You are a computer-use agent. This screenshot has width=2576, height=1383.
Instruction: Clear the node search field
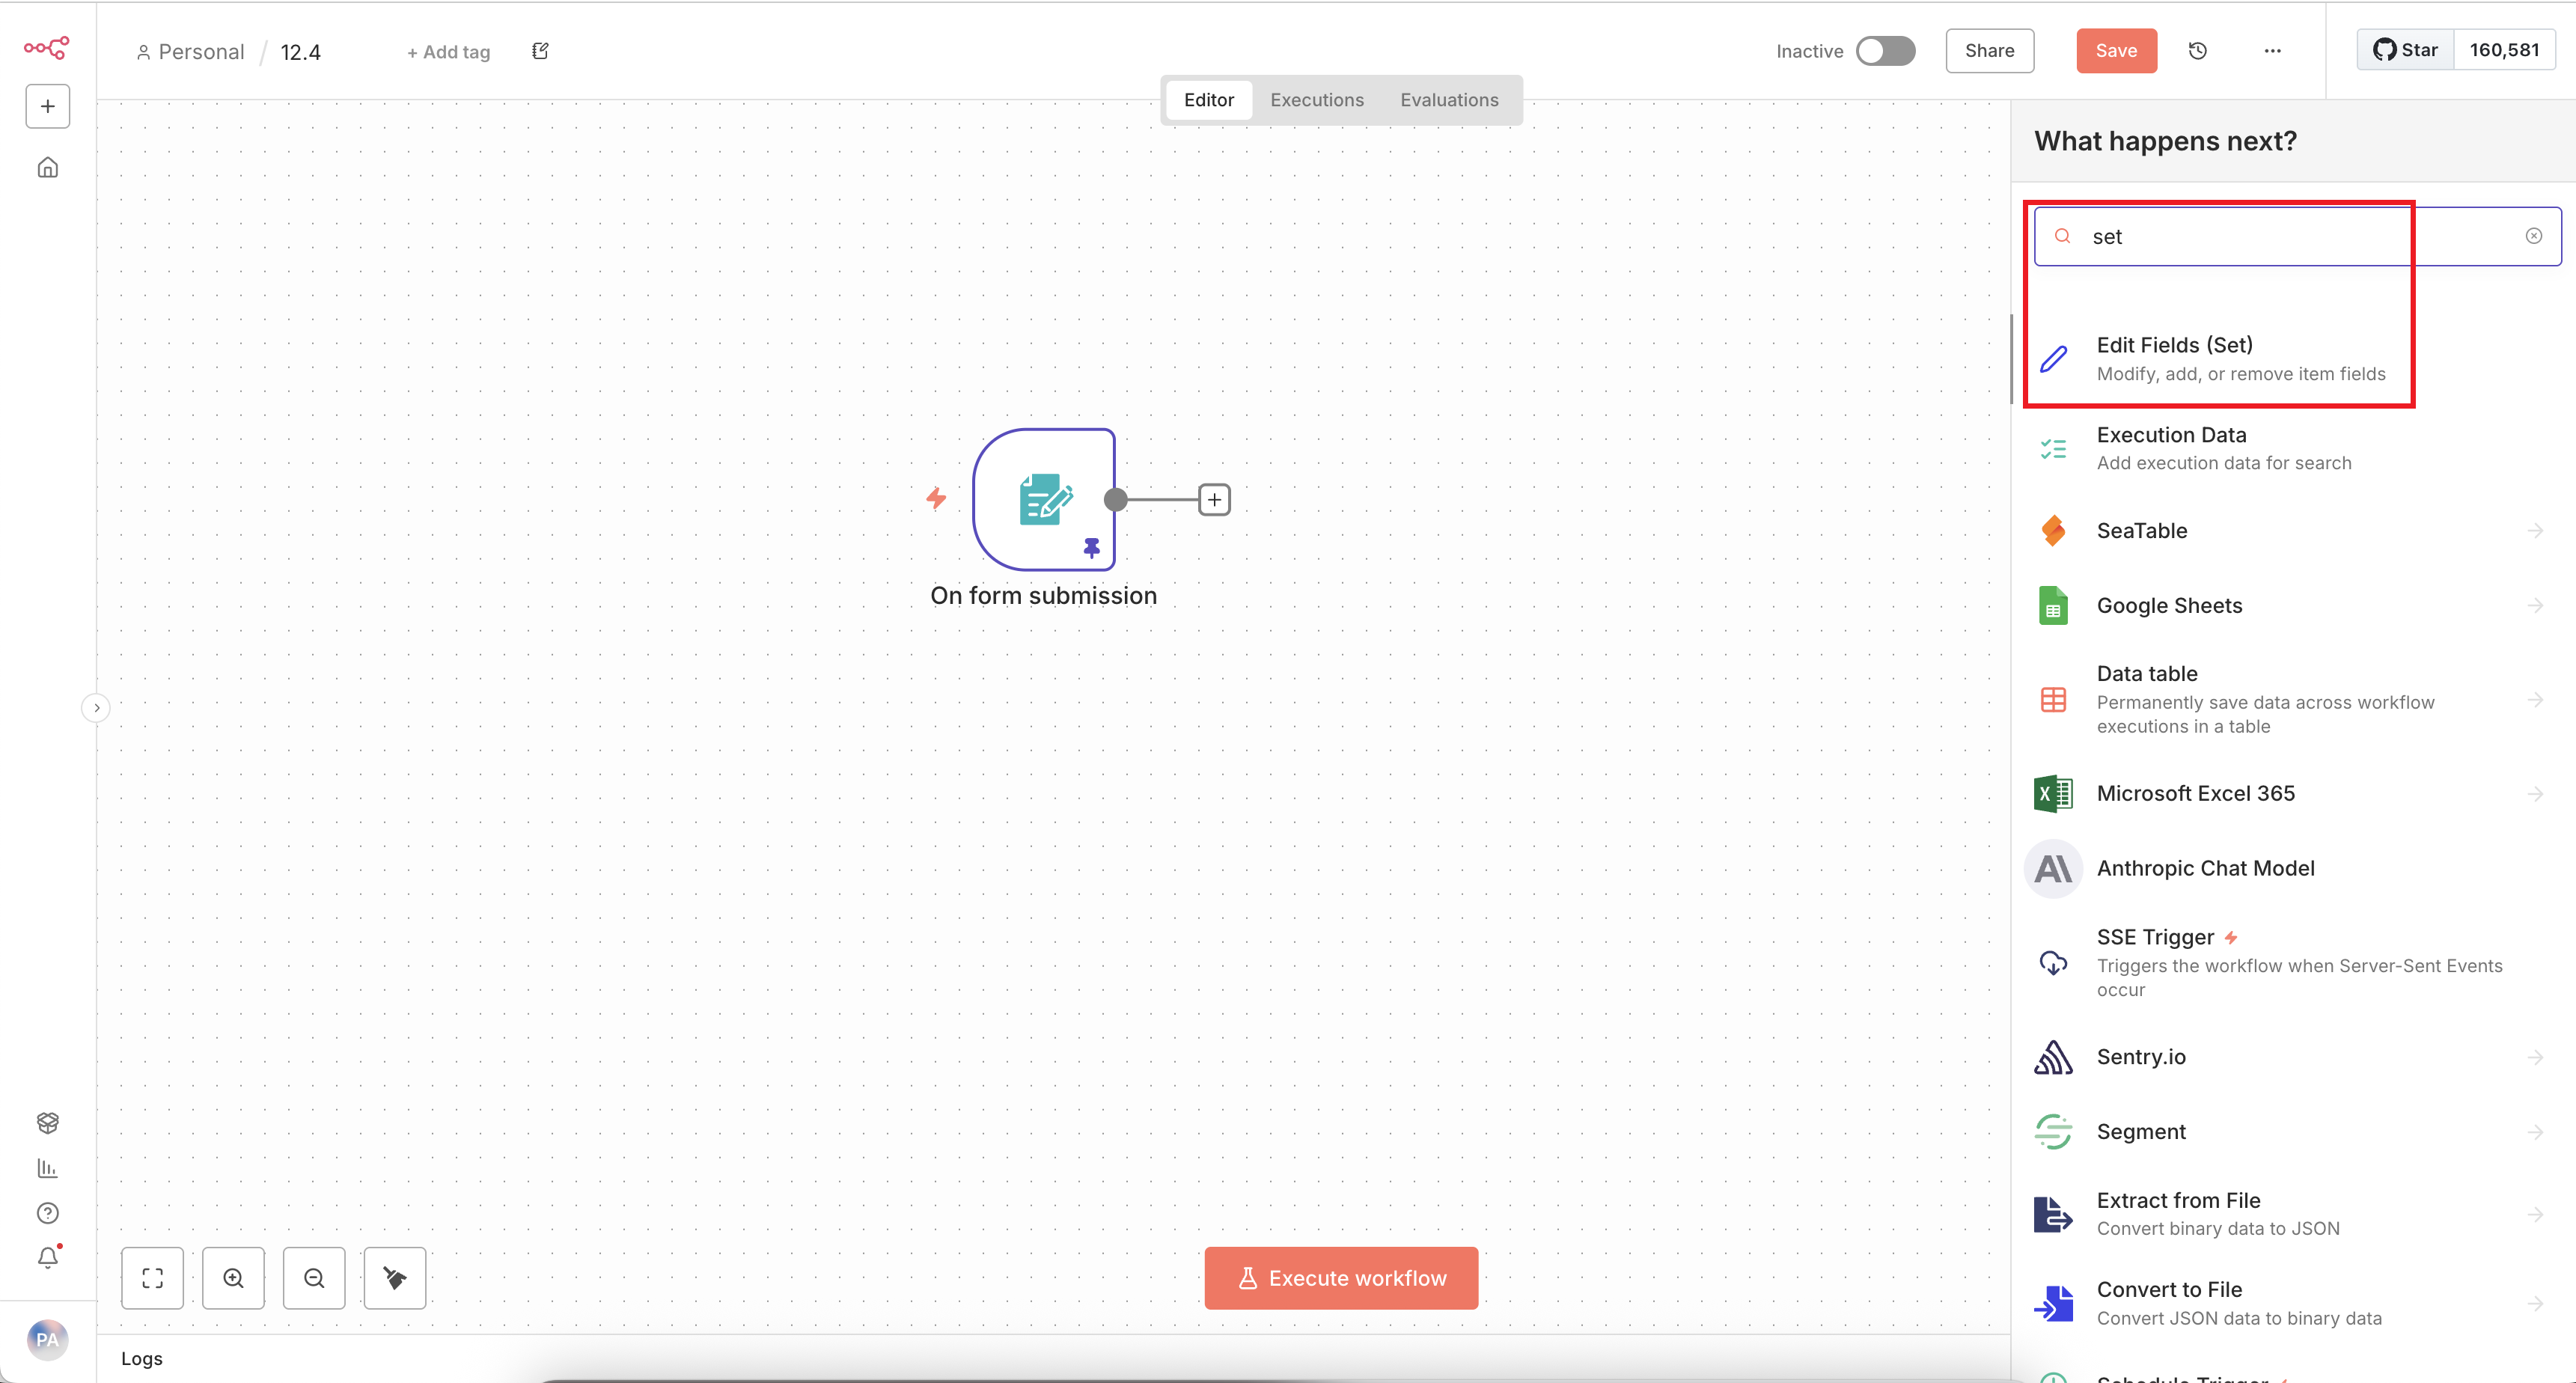click(2533, 236)
